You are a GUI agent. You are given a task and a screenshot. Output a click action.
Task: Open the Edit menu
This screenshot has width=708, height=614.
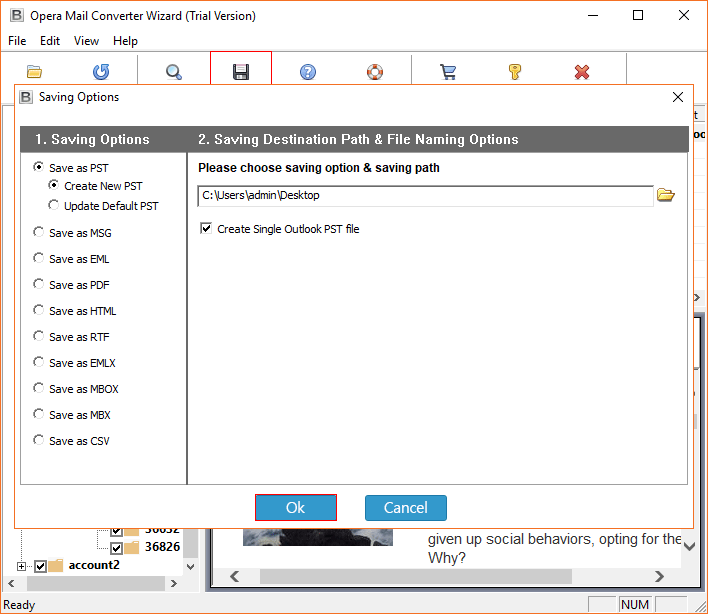tap(50, 41)
